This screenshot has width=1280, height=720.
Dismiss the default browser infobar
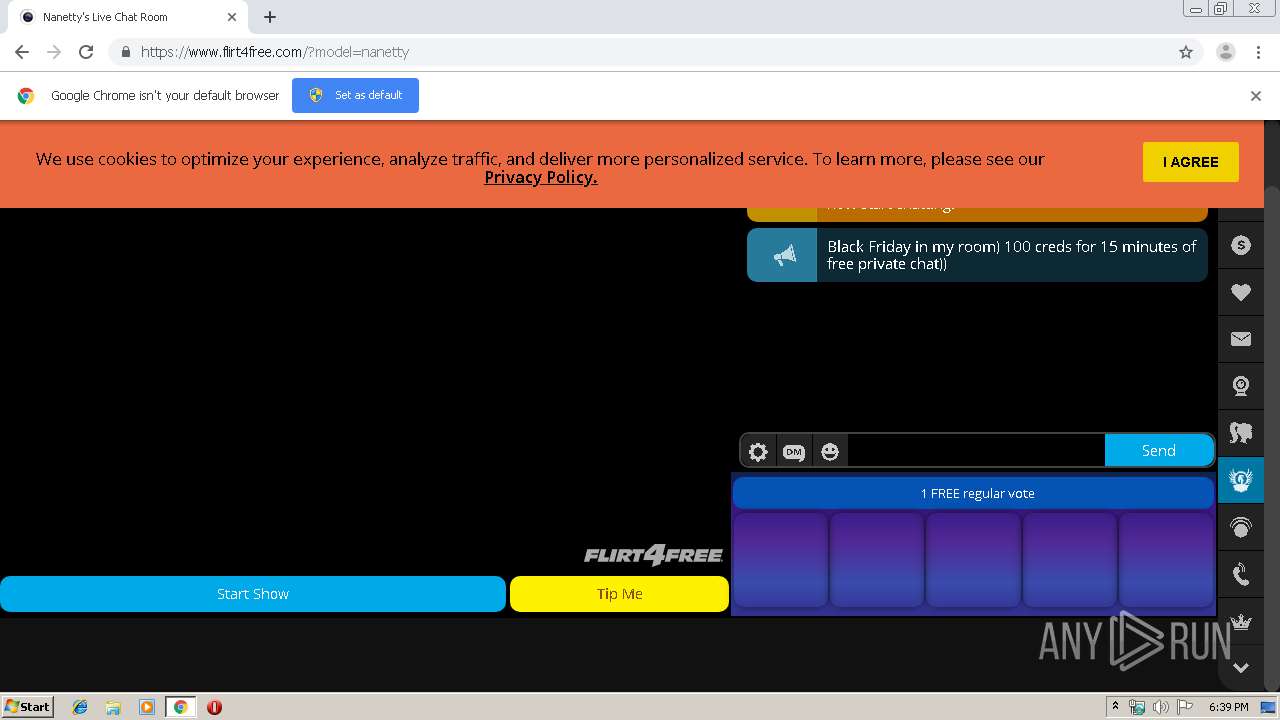click(x=1256, y=96)
